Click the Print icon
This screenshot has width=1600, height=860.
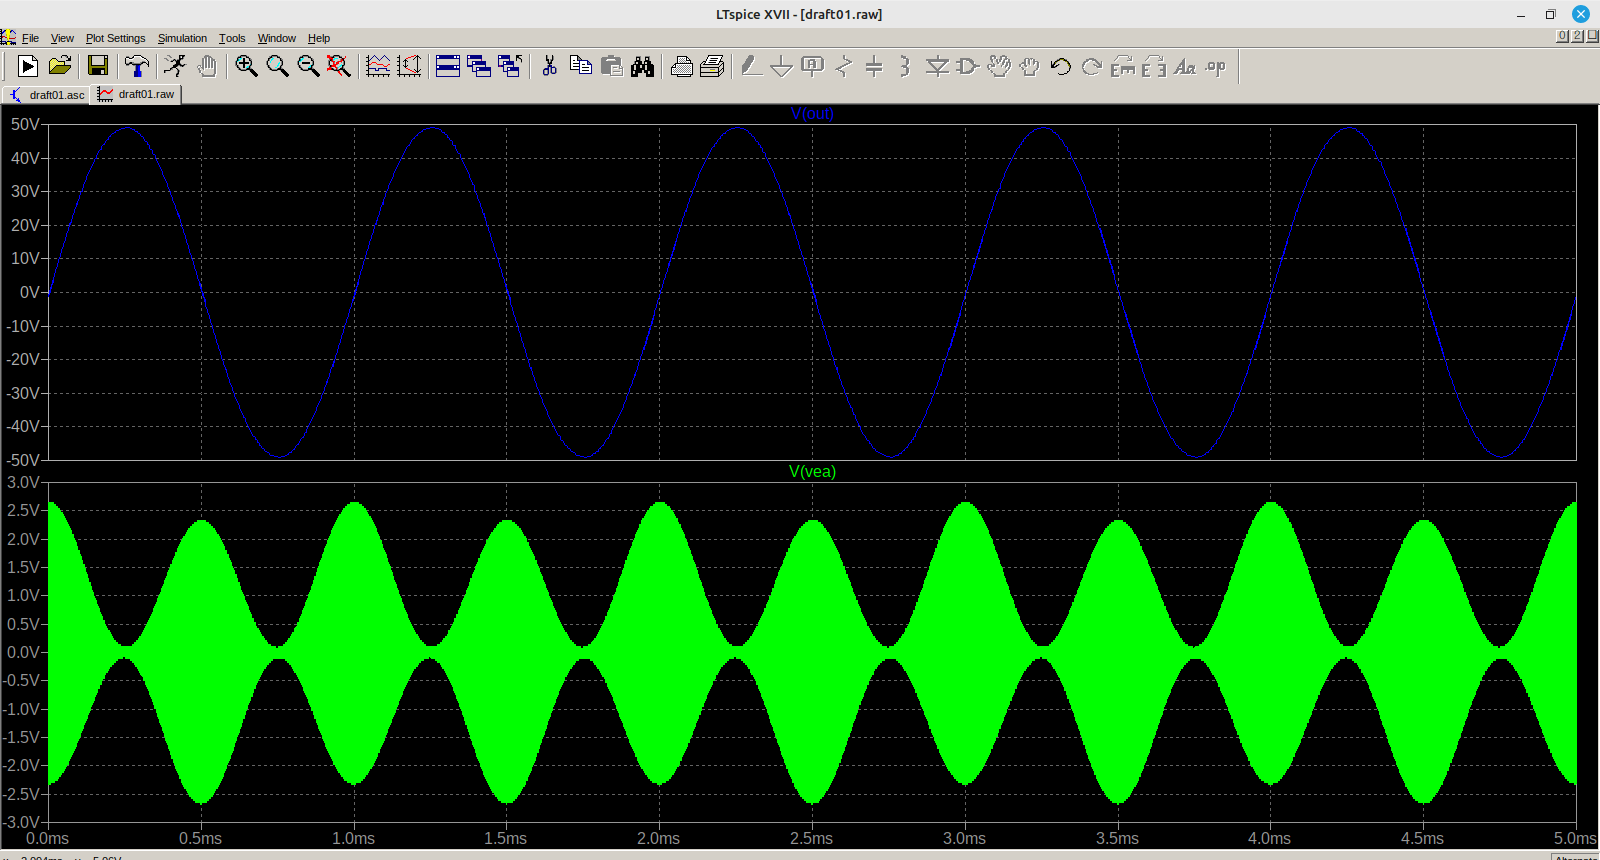pyautogui.click(x=712, y=66)
